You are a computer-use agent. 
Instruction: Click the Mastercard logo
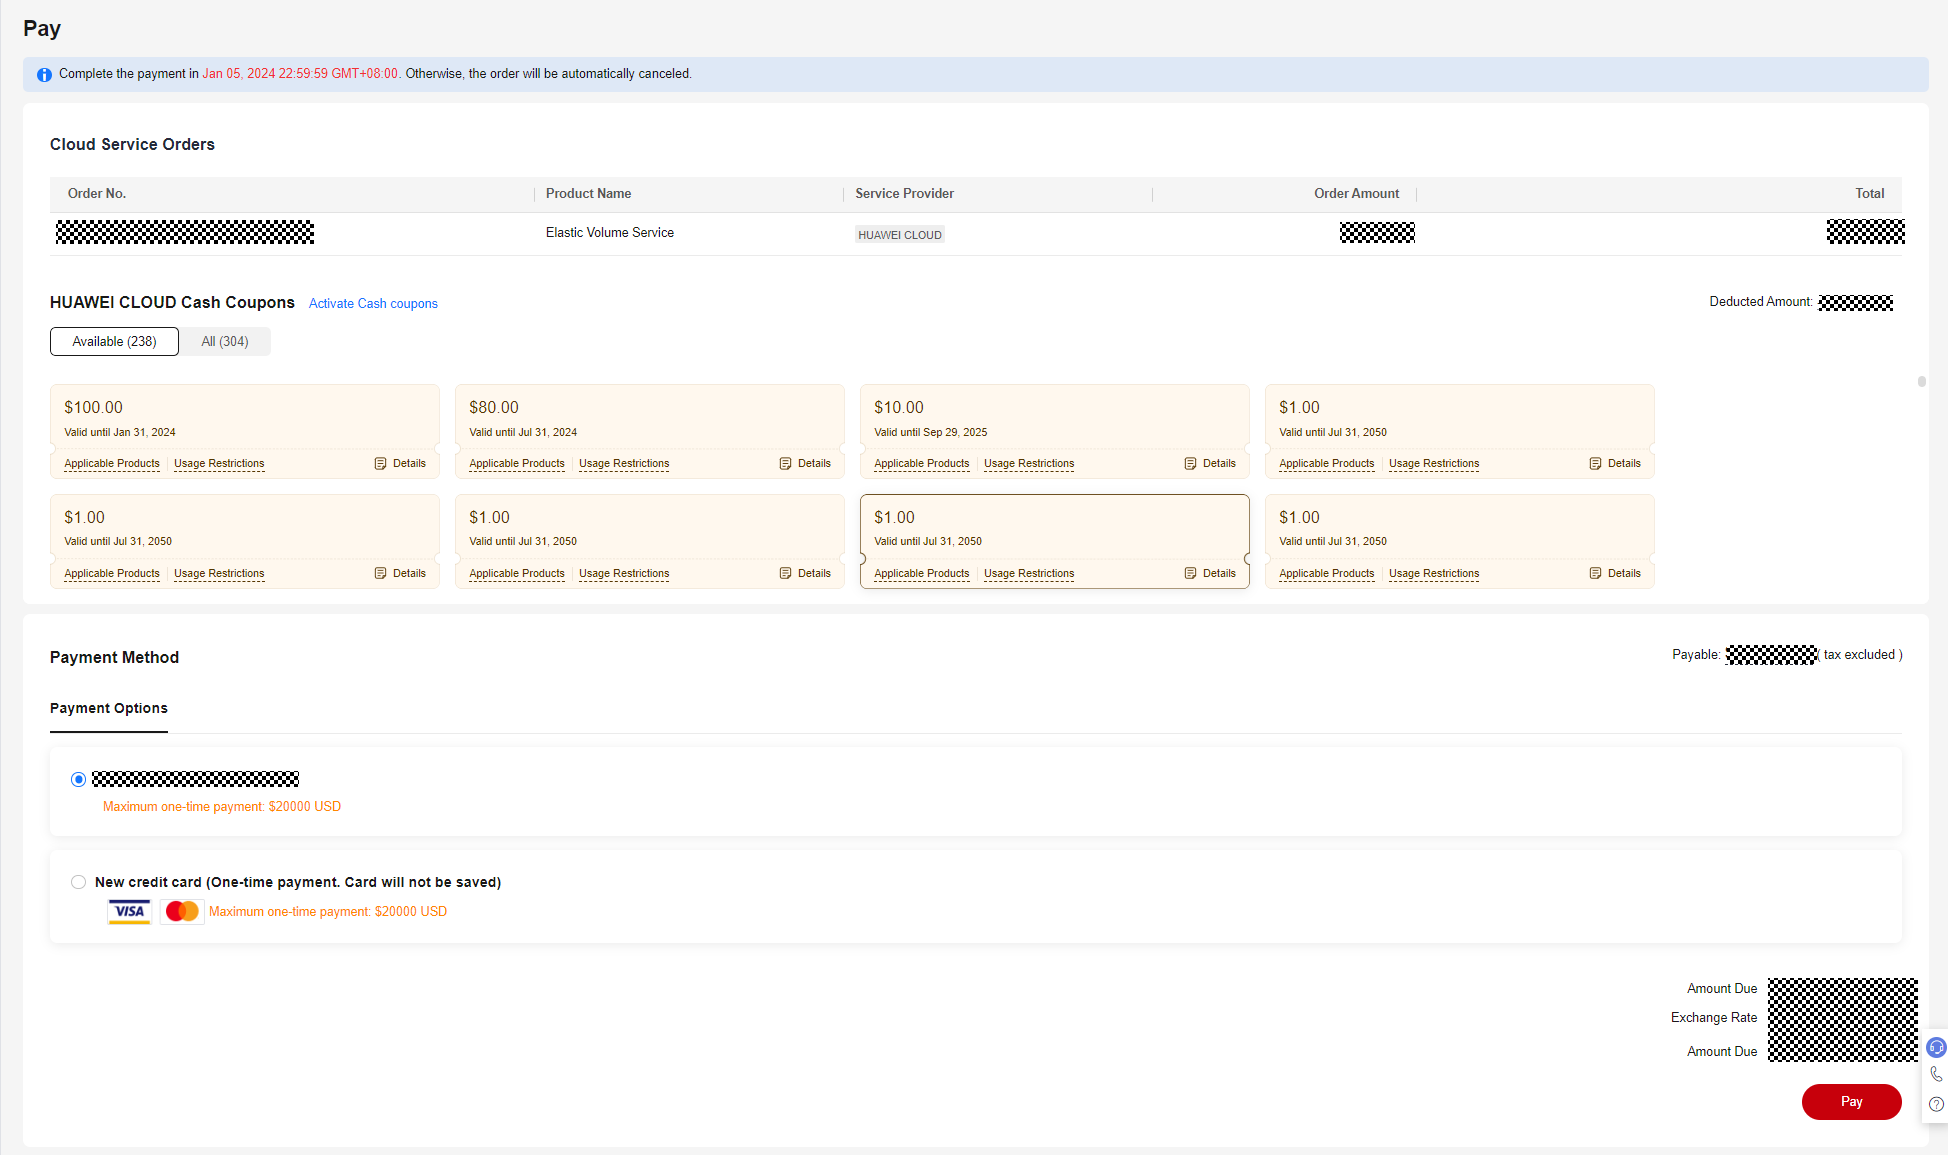pos(182,911)
